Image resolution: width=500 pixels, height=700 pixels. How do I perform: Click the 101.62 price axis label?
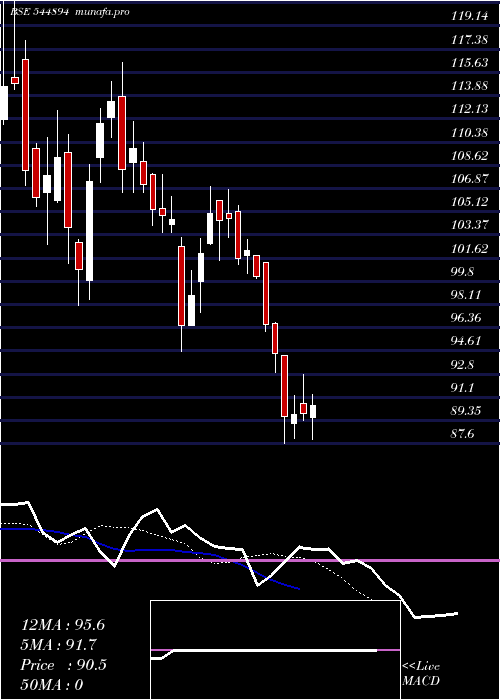[469, 249]
